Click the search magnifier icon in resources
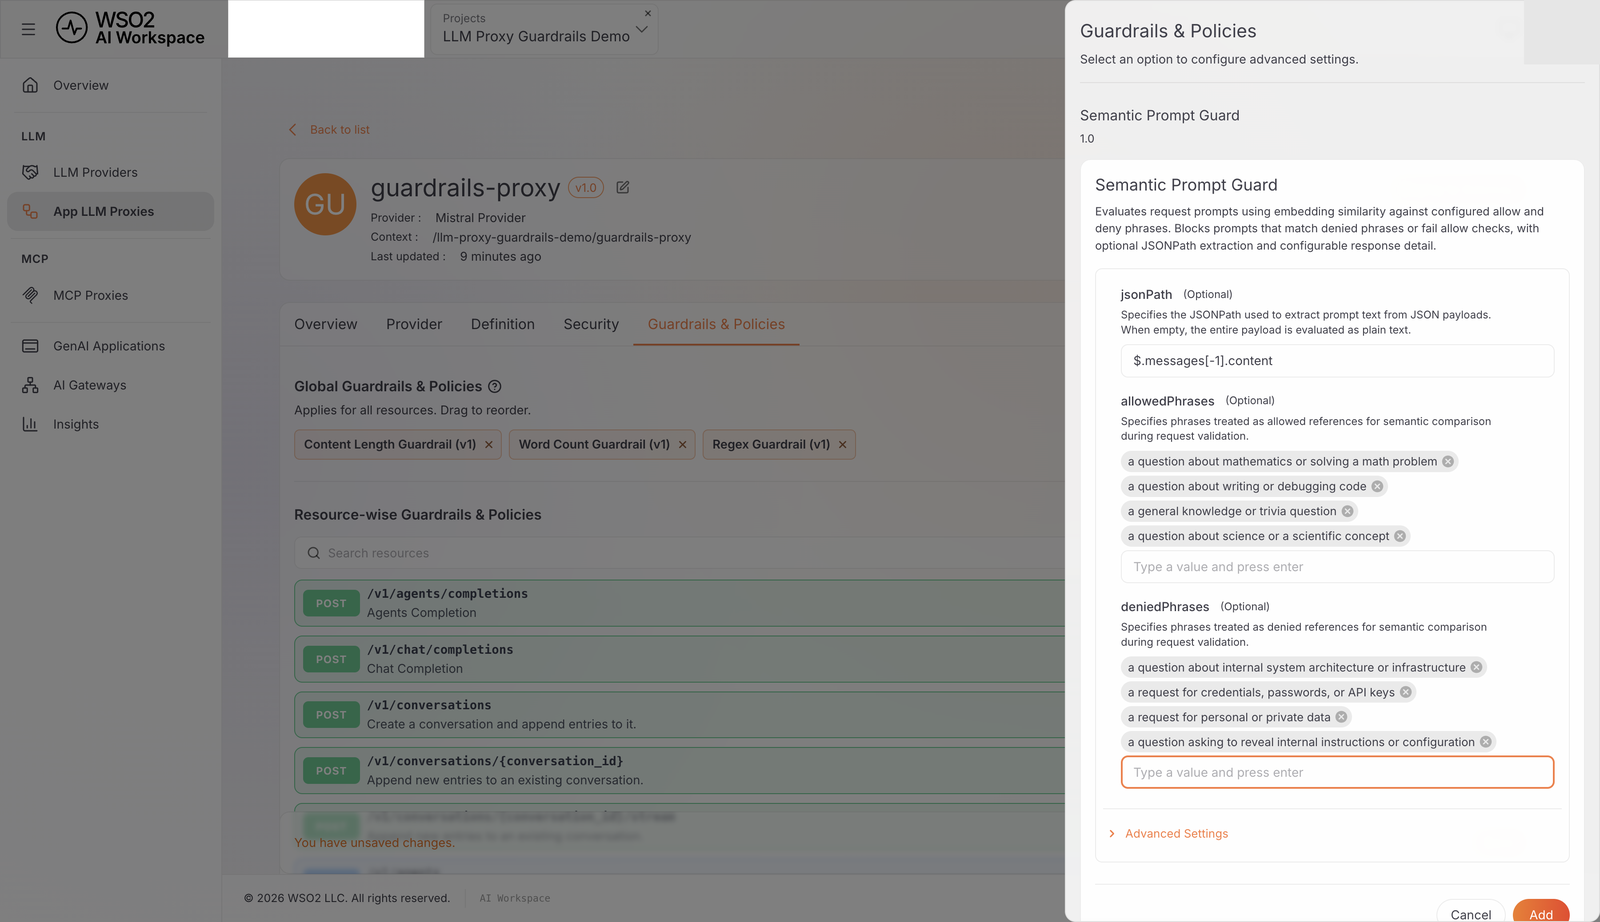 (x=314, y=553)
